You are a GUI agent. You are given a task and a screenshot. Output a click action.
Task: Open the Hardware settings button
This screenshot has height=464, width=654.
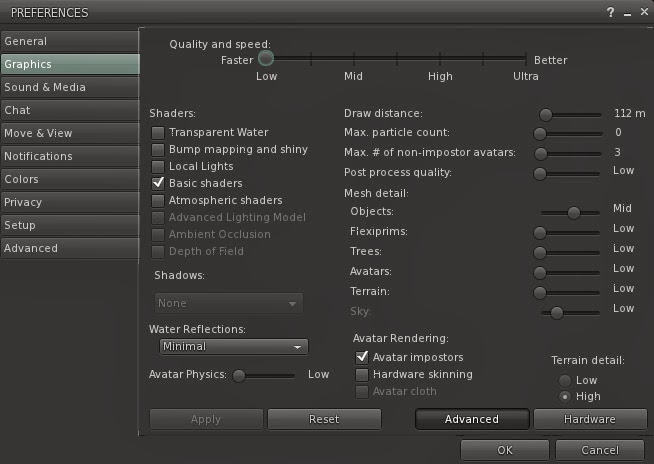coord(590,419)
